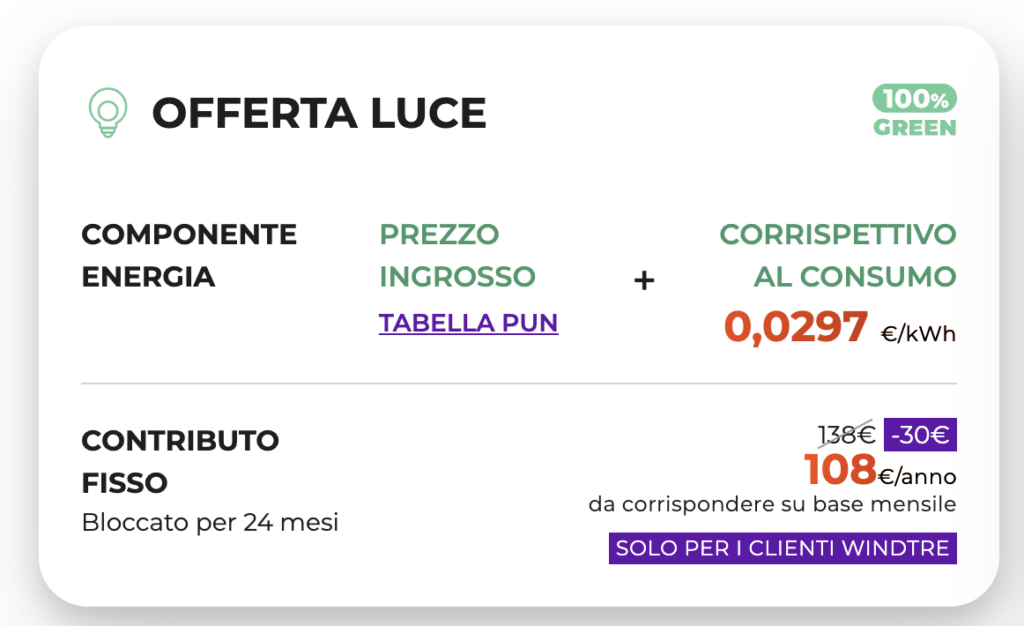Click the horizontal divider line
The height and width of the screenshot is (626, 1024).
click(x=519, y=384)
